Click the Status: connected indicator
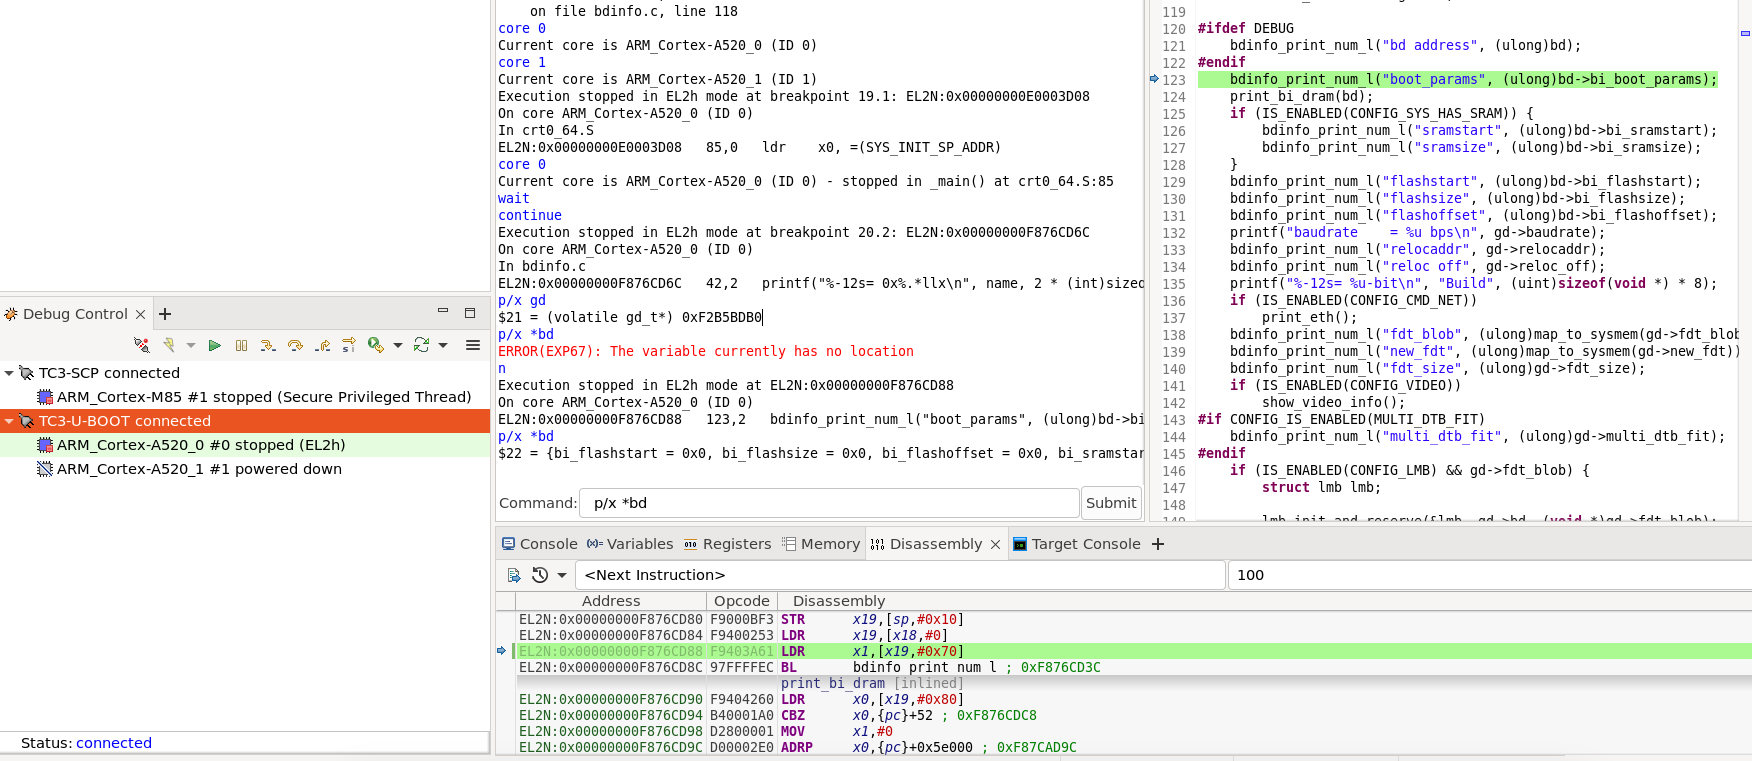 [86, 743]
